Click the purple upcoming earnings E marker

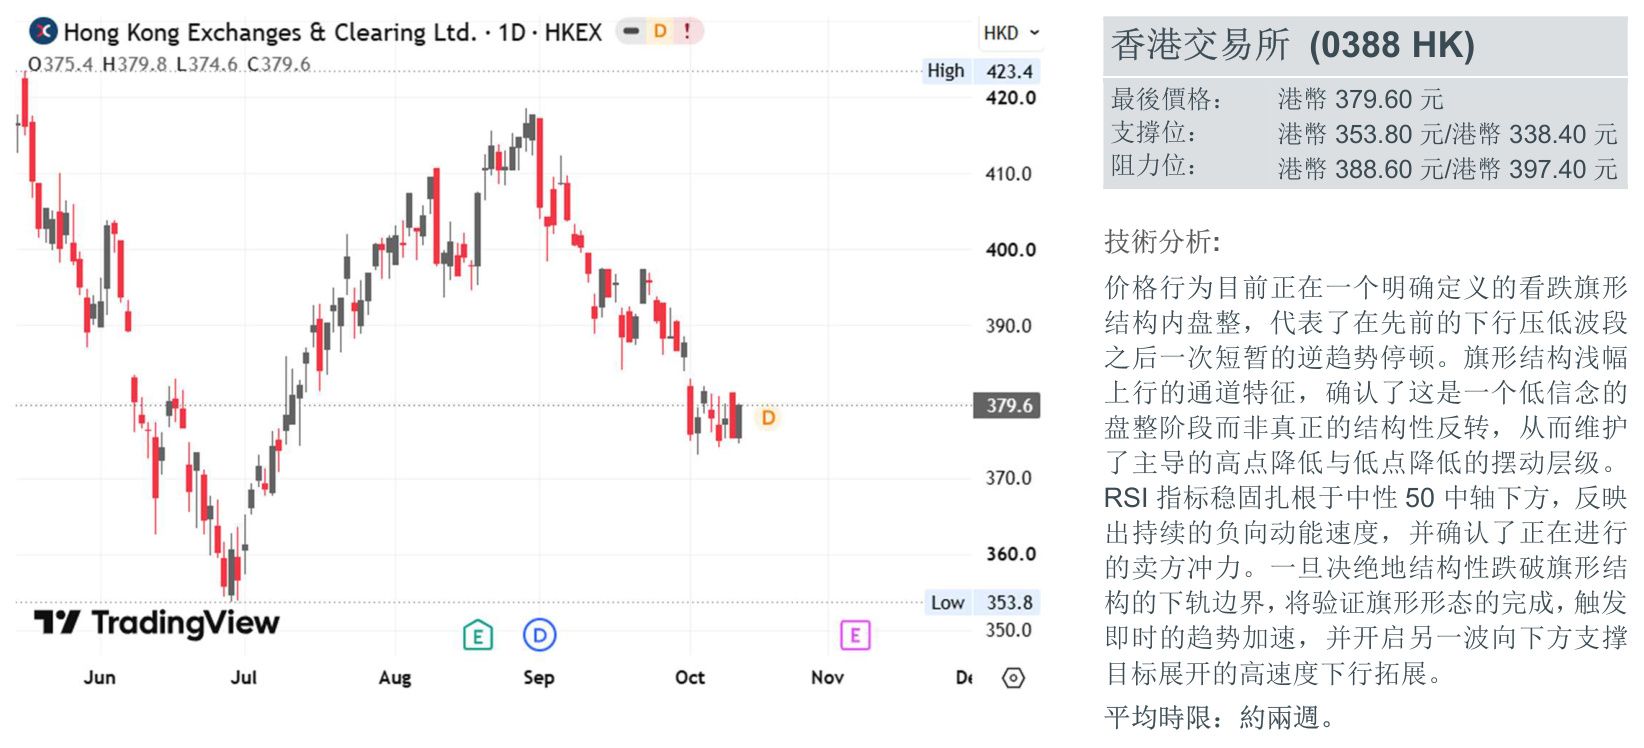tap(855, 635)
